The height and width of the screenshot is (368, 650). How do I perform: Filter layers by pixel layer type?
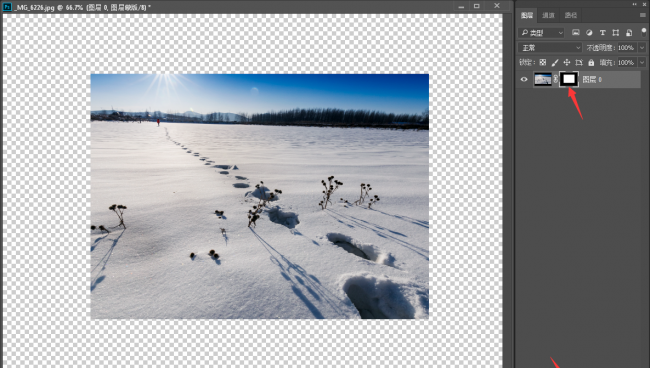575,32
